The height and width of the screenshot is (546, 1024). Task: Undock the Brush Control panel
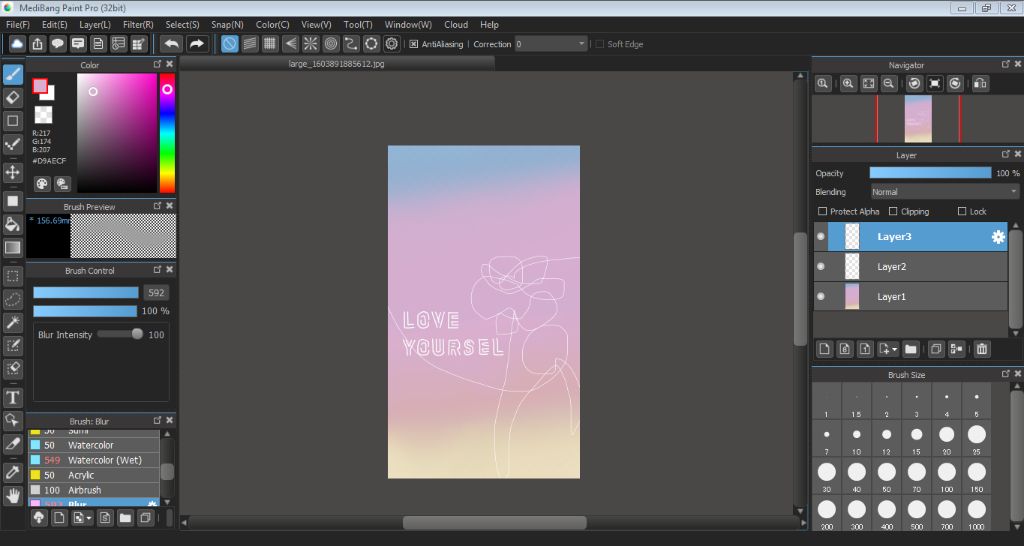coord(157,269)
